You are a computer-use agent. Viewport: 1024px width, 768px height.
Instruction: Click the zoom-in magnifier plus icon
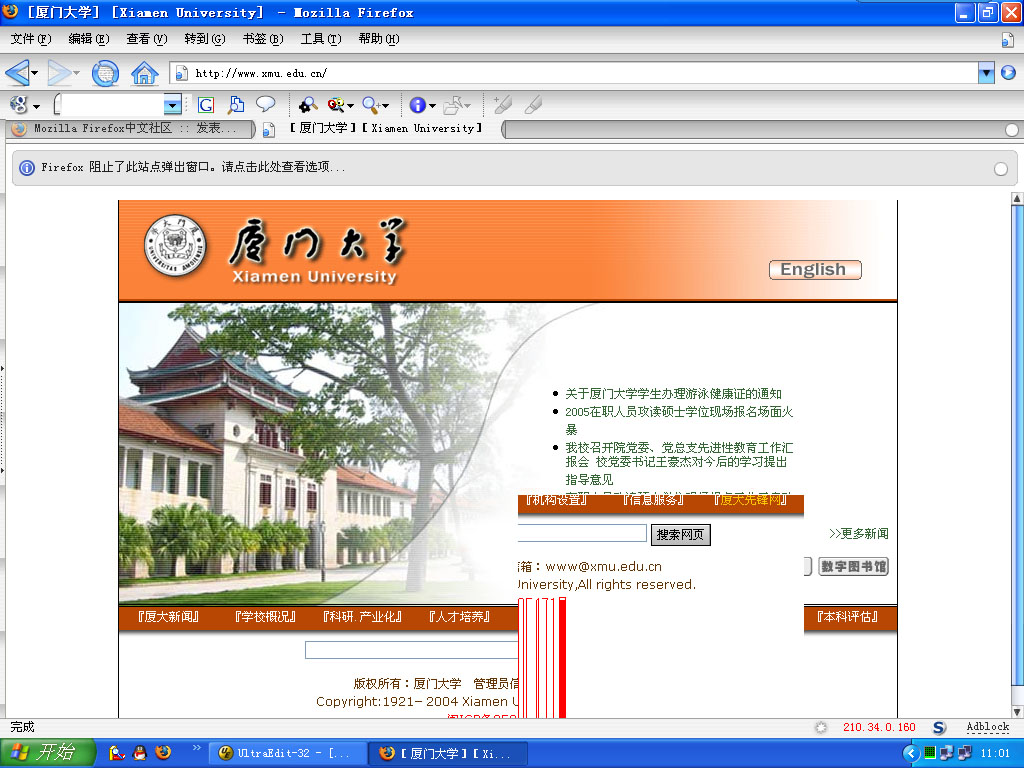371,104
